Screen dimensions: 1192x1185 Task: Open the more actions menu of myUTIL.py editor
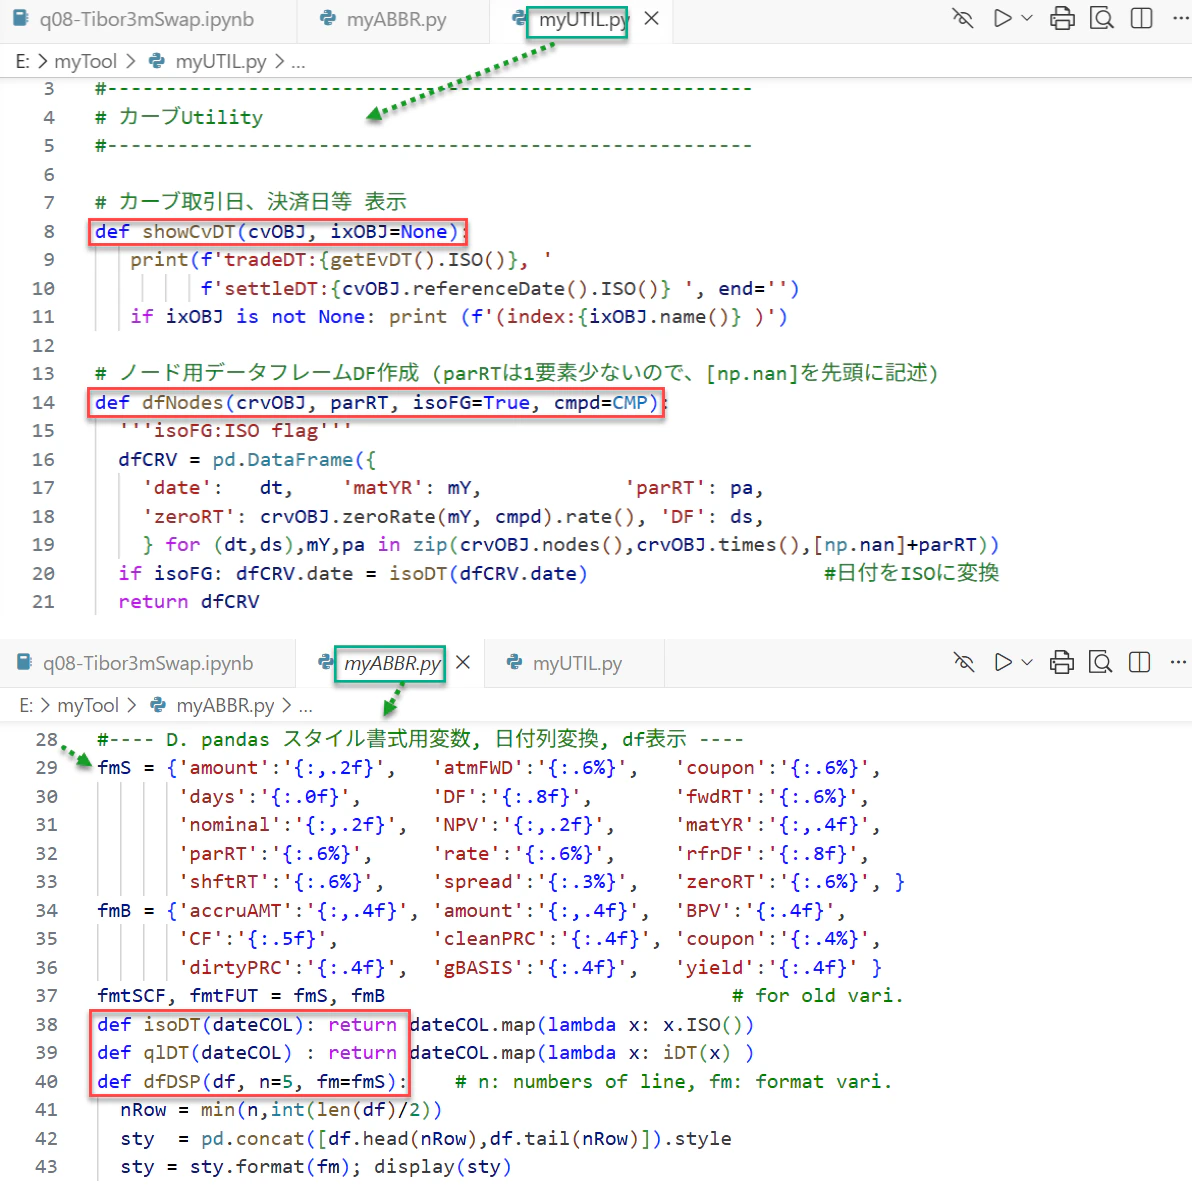click(1181, 18)
